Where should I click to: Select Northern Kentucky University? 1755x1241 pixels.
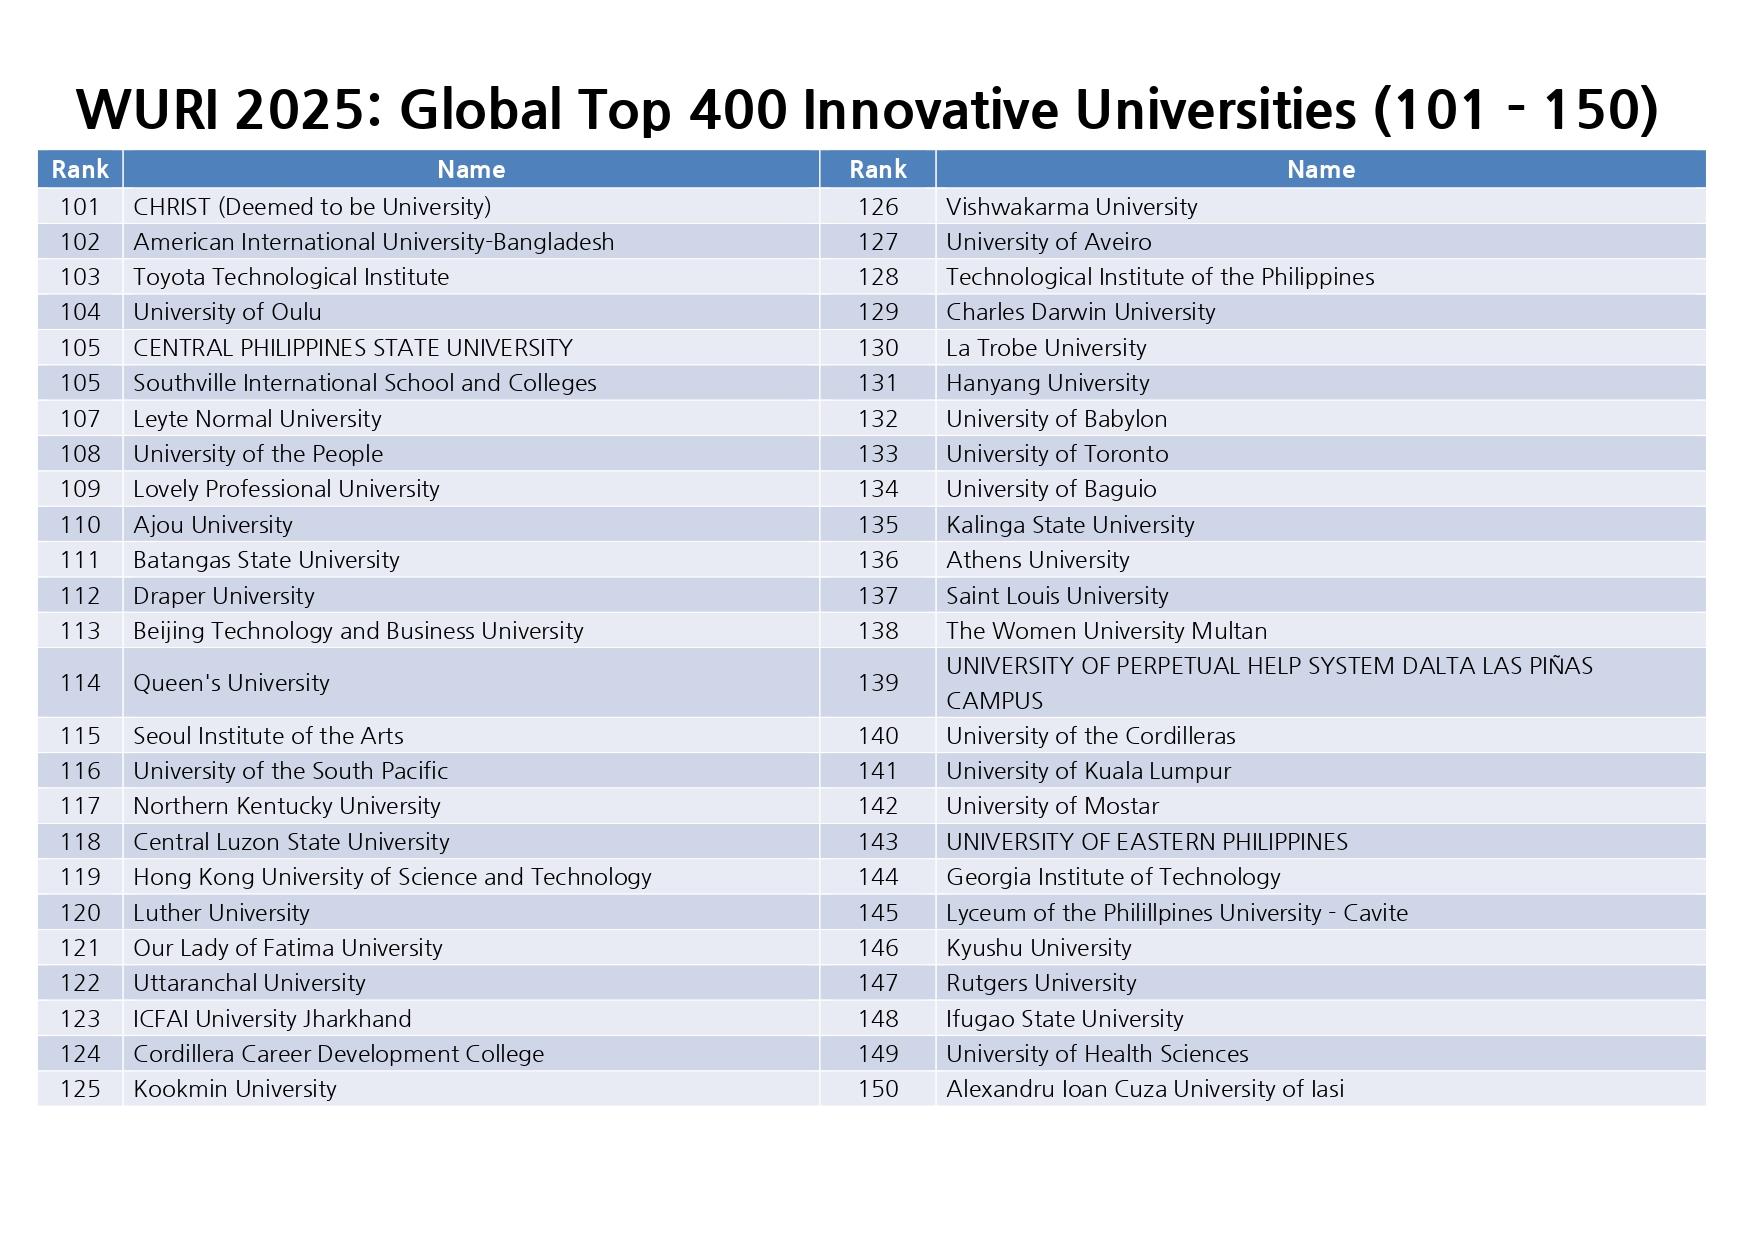coord(287,806)
